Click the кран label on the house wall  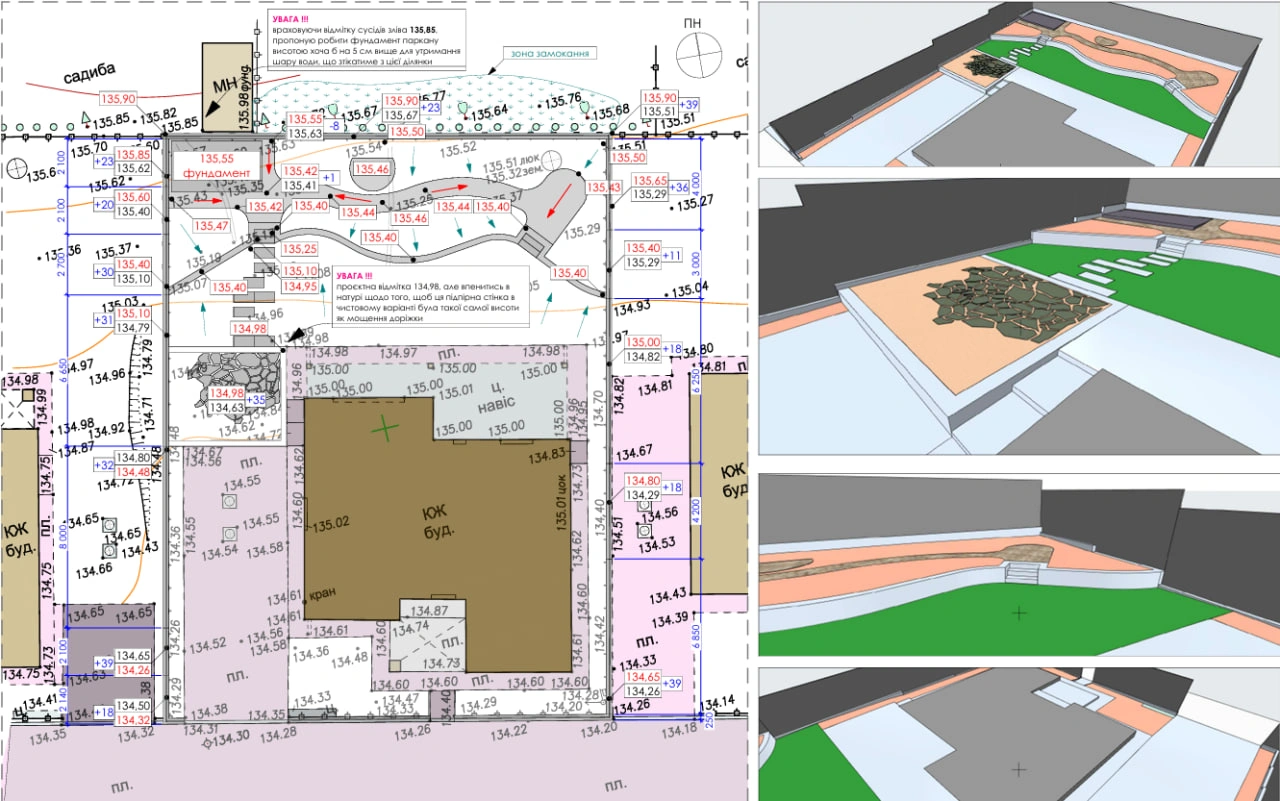[x=324, y=593]
